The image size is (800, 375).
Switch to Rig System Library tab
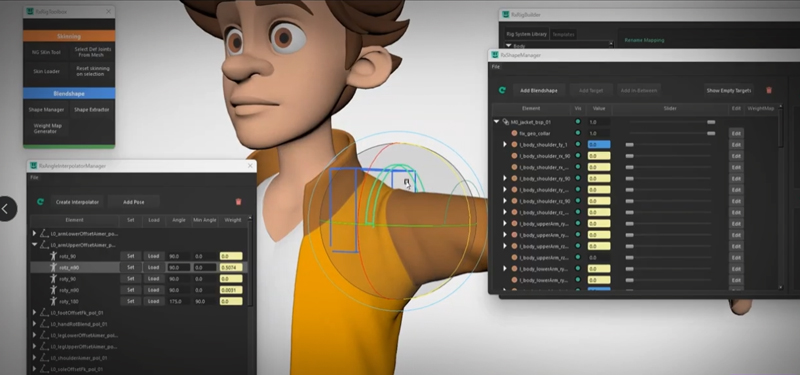(x=526, y=34)
